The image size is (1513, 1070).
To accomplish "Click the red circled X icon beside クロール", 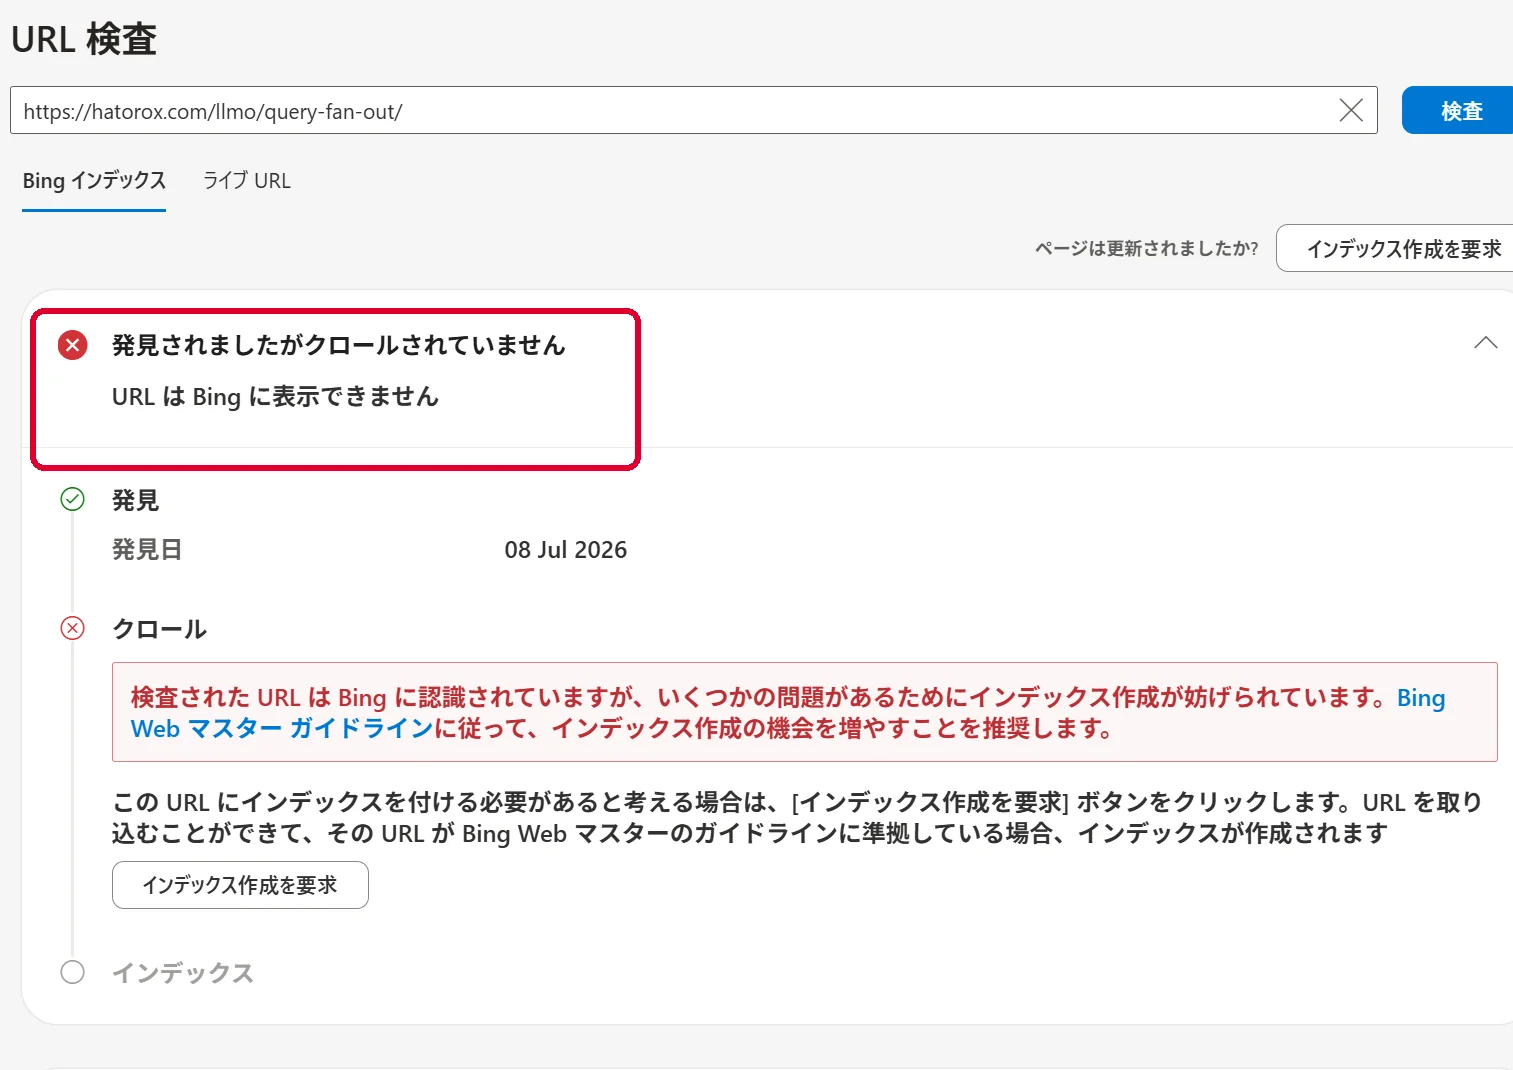I will tap(73, 628).
